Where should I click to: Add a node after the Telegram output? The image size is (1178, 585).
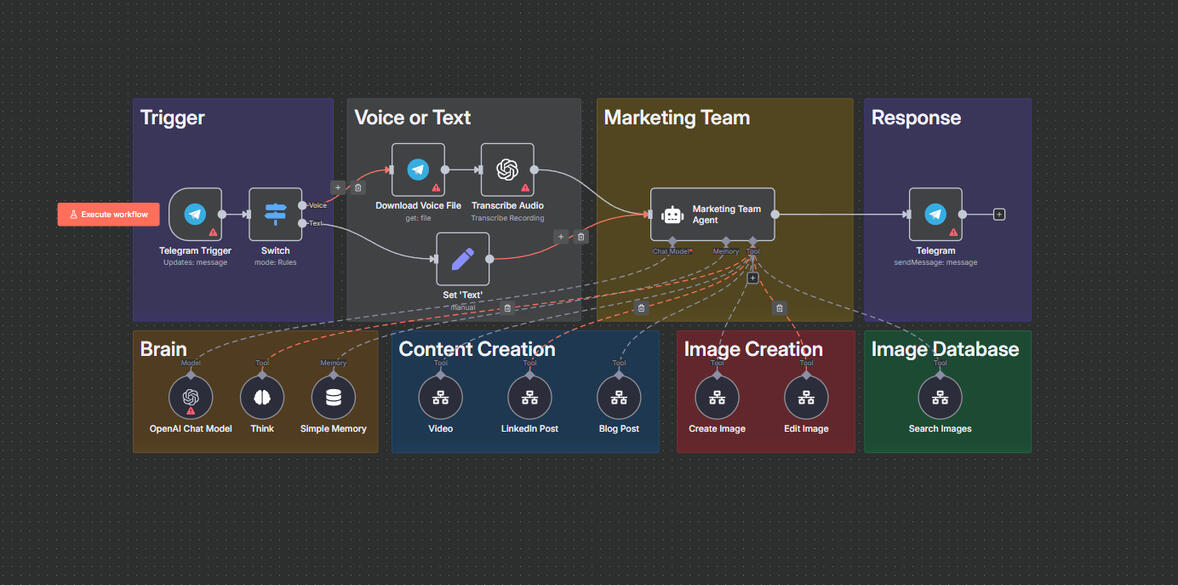tap(999, 214)
